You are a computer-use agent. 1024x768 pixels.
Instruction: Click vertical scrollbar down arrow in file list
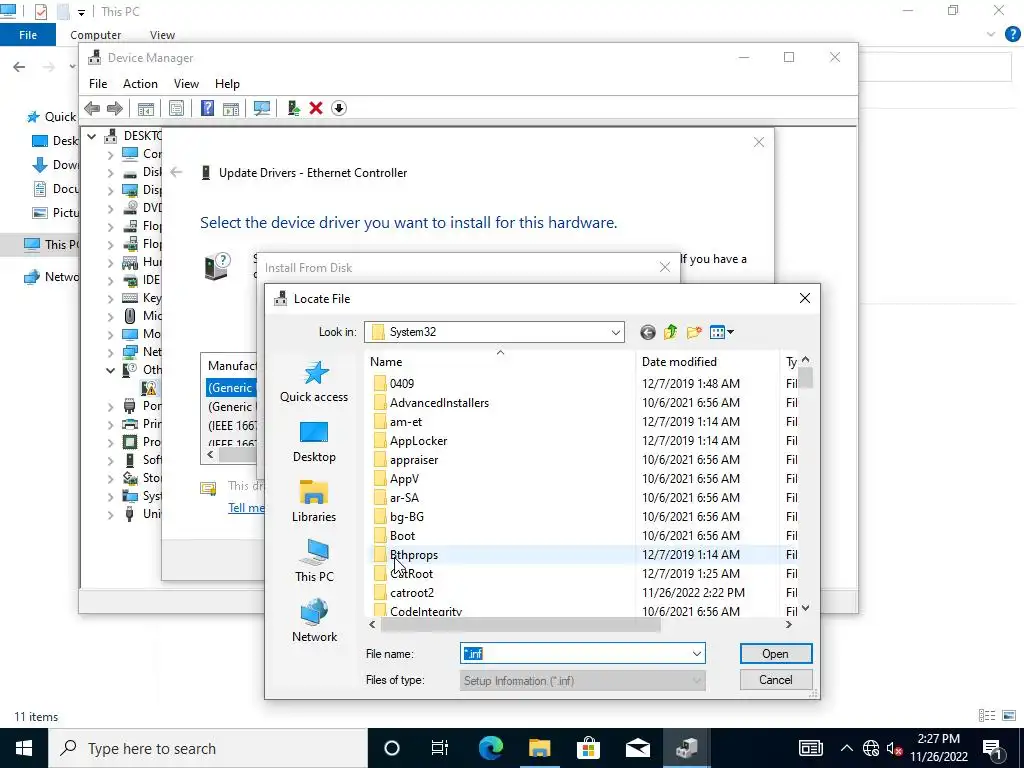(x=805, y=608)
